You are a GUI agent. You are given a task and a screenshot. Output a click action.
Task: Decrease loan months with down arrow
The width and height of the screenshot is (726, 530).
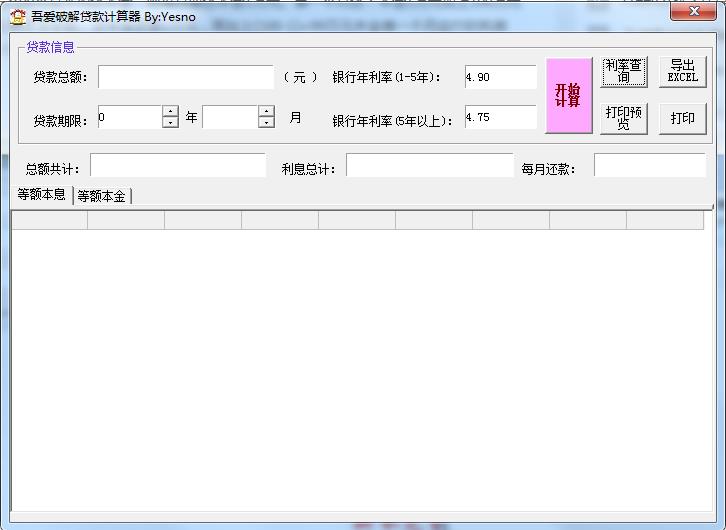(x=267, y=123)
